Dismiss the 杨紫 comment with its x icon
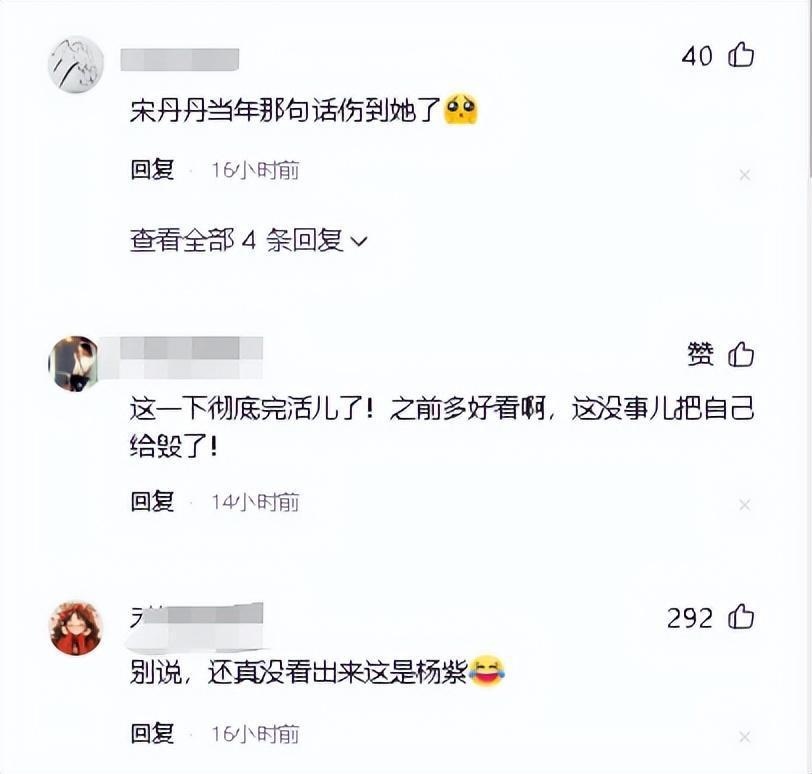812x774 pixels. pyautogui.click(x=745, y=737)
